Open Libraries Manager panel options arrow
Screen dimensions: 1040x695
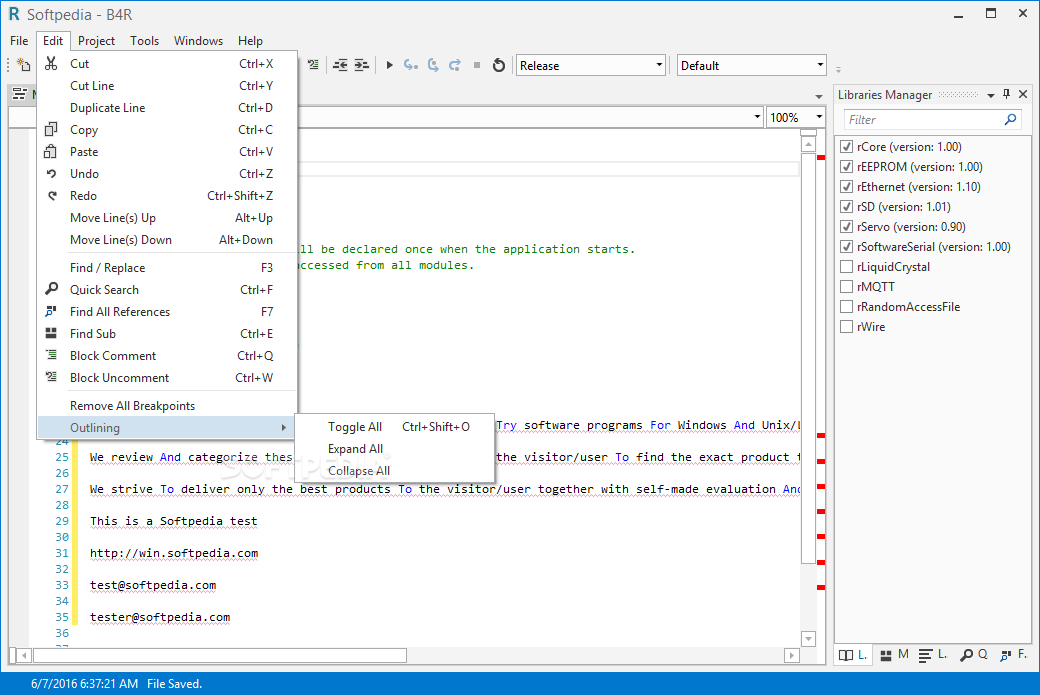click(990, 95)
